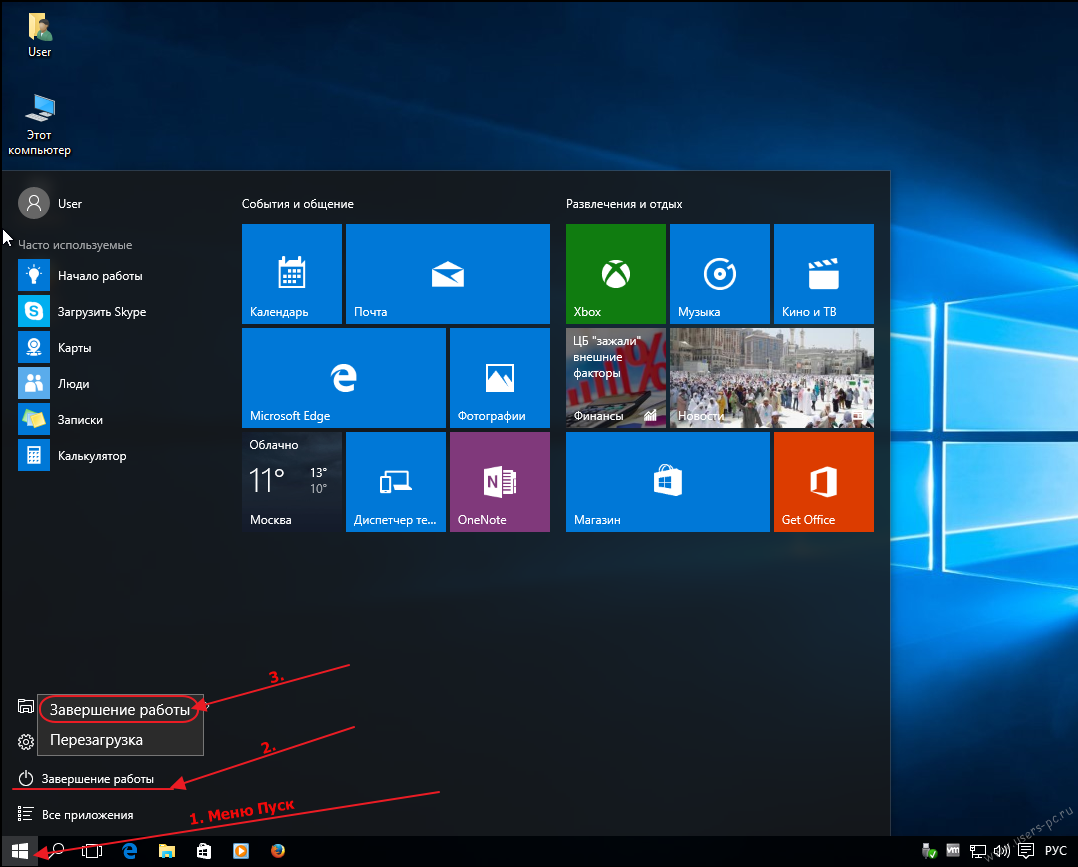1078x867 pixels.
Task: Open the network tray icon
Action: click(978, 851)
